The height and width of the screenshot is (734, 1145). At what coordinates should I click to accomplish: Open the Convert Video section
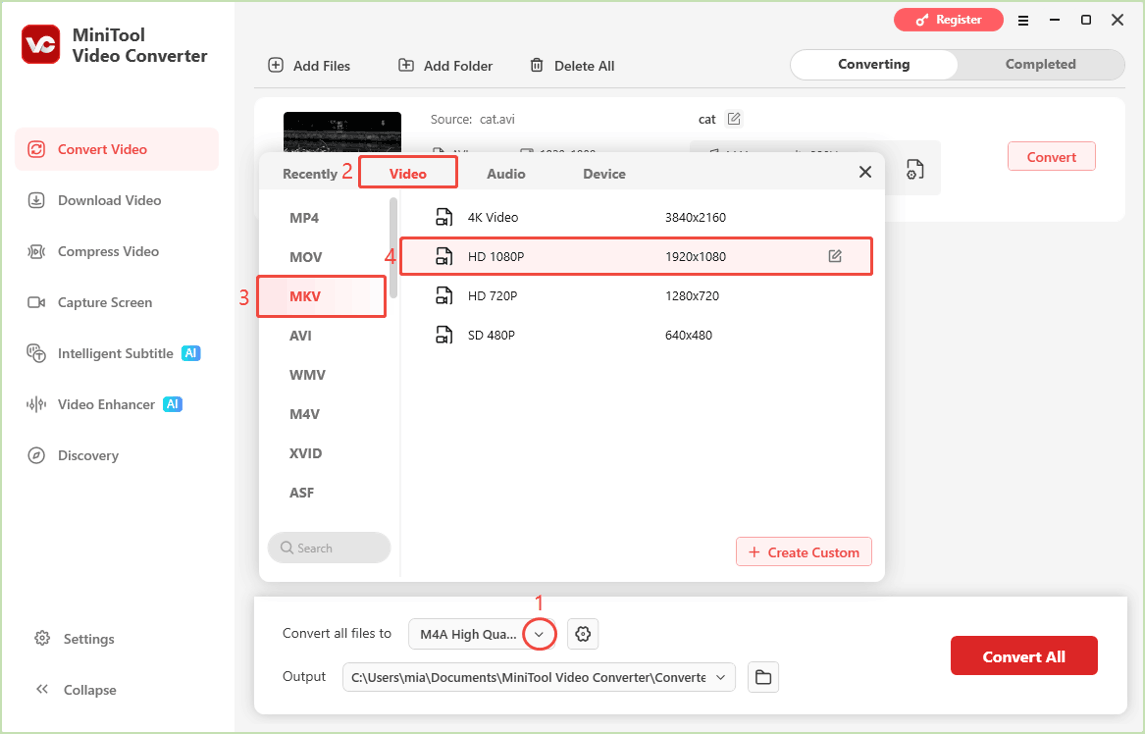(x=117, y=149)
